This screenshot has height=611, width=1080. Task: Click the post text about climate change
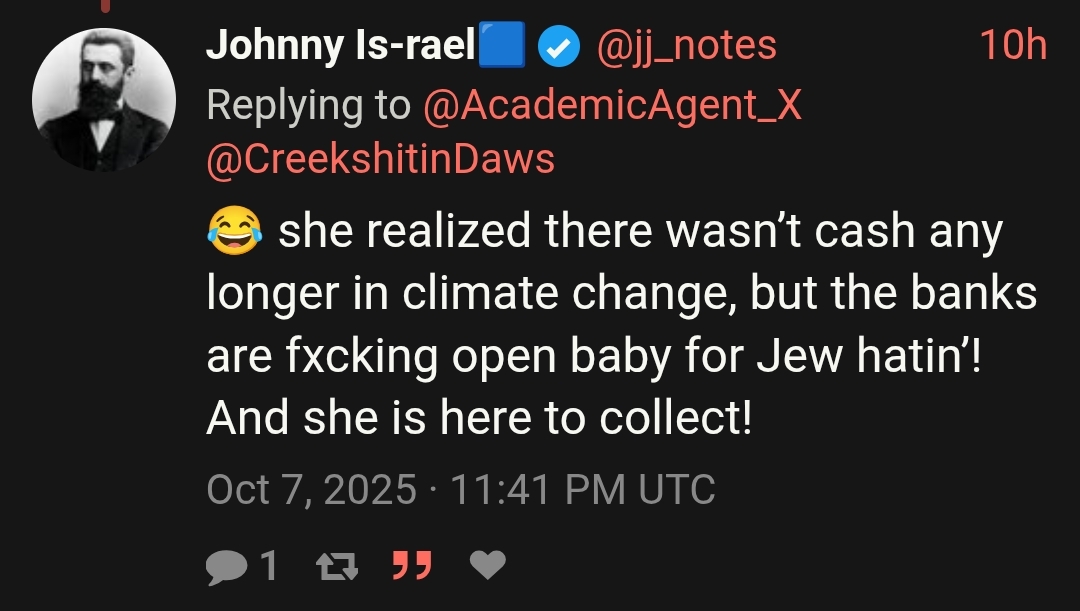click(621, 324)
